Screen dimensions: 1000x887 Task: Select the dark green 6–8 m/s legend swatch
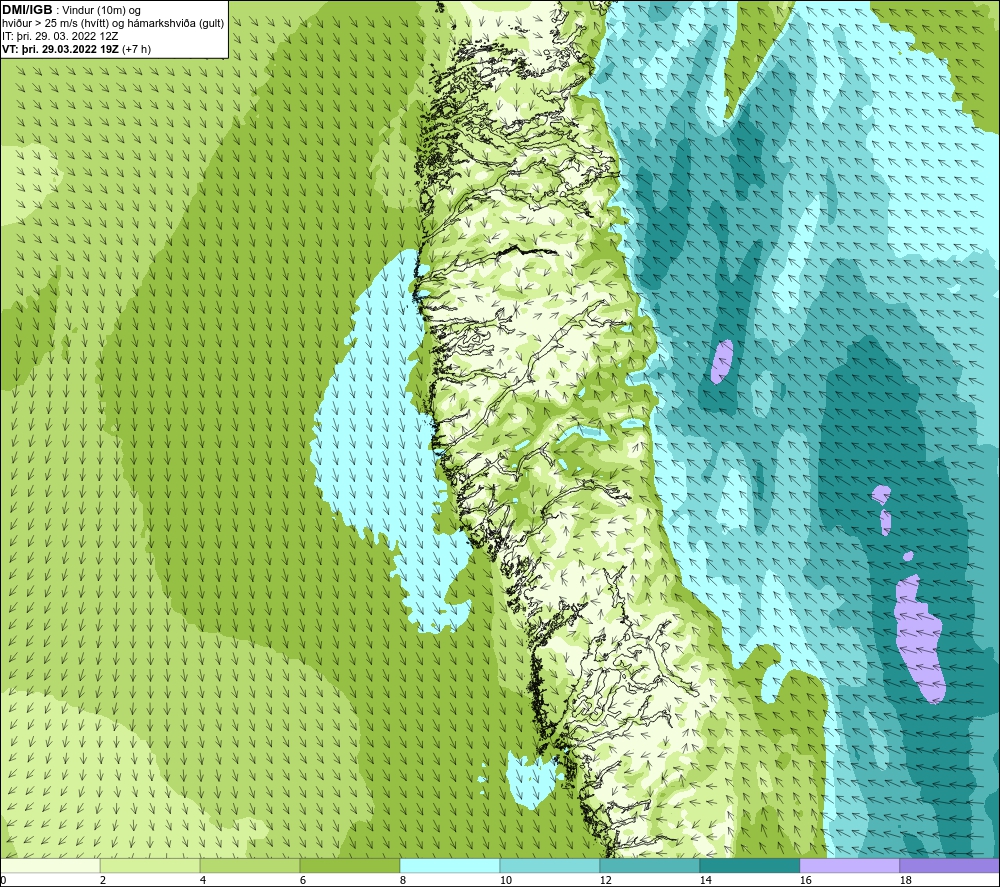(350, 865)
